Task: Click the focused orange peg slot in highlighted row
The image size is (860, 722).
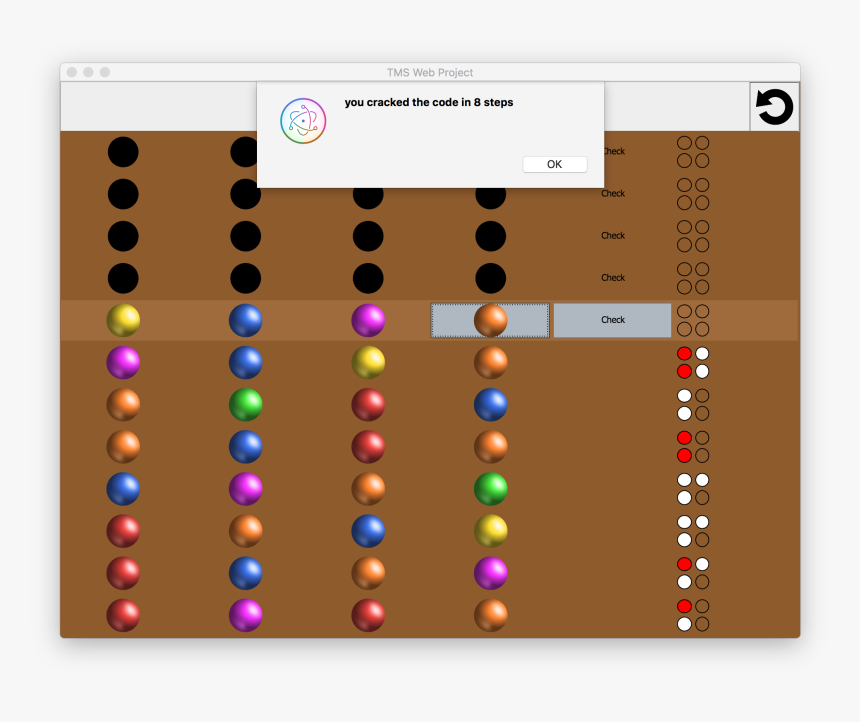Action: (490, 320)
